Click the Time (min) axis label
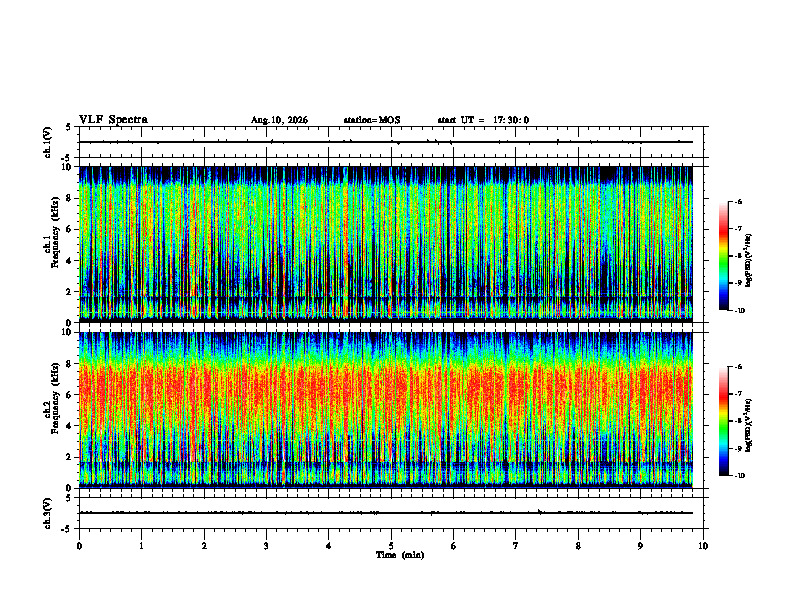The width and height of the screenshot is (792, 612). click(x=400, y=555)
